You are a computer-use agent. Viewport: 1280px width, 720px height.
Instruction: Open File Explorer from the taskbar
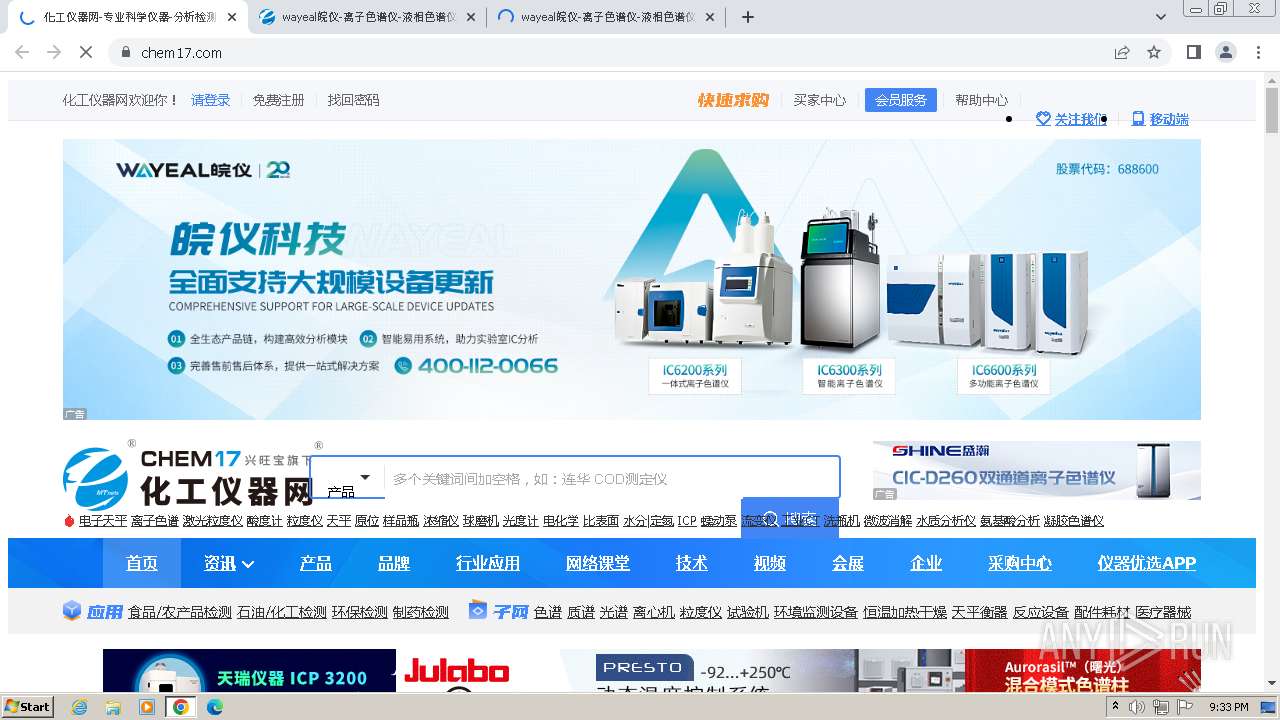(x=113, y=707)
